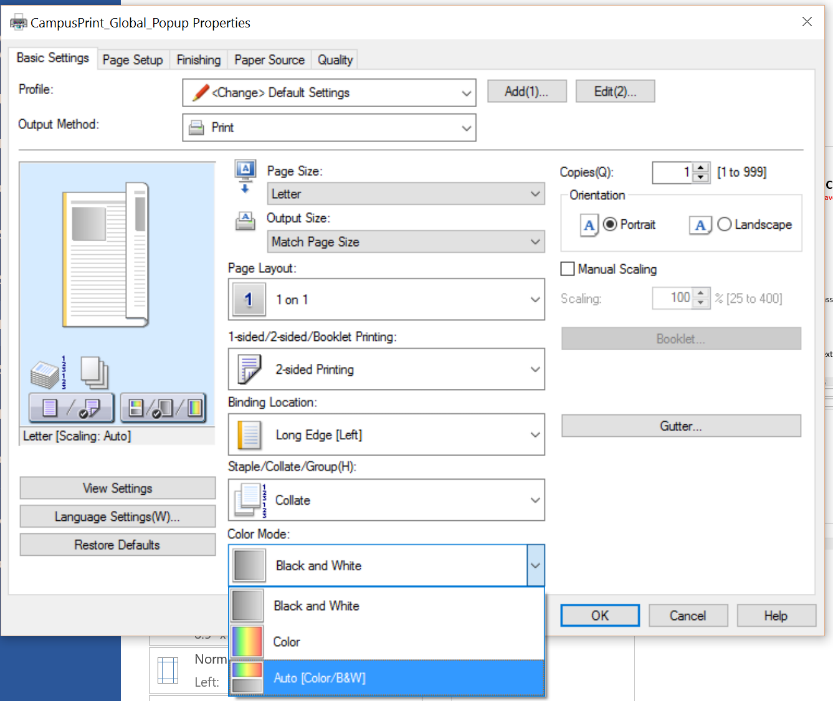This screenshot has height=701, width=833.
Task: Increase copies with up arrow
Action: pyautogui.click(x=701, y=167)
